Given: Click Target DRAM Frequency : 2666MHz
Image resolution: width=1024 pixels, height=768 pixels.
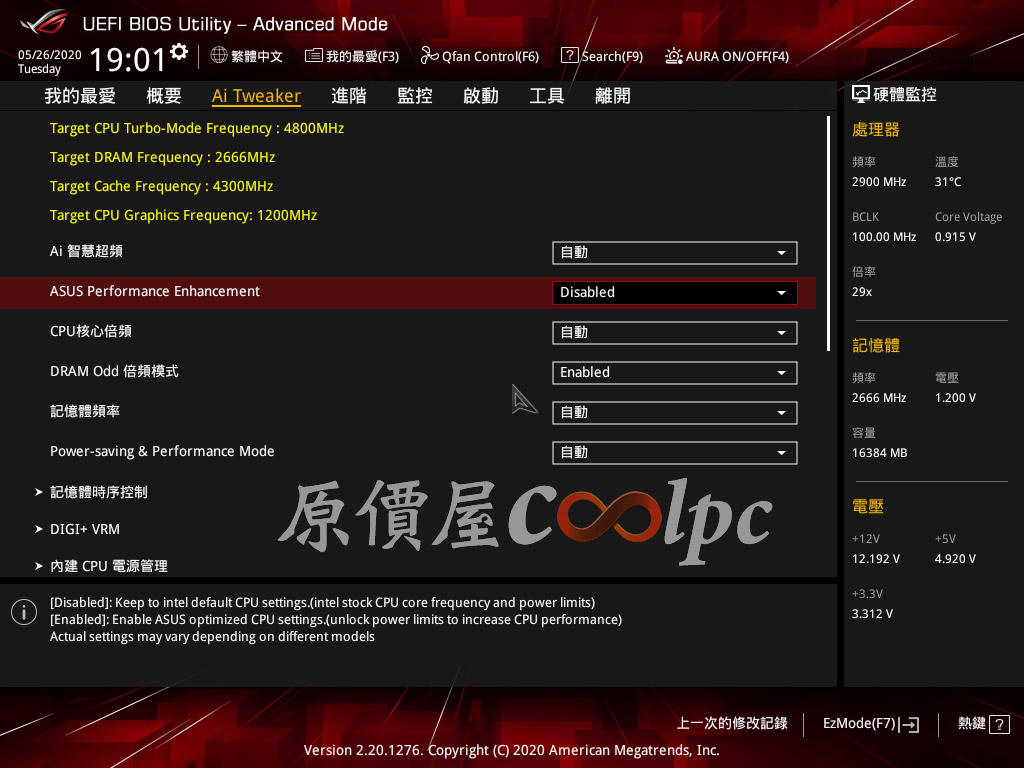Looking at the screenshot, I should [162, 157].
